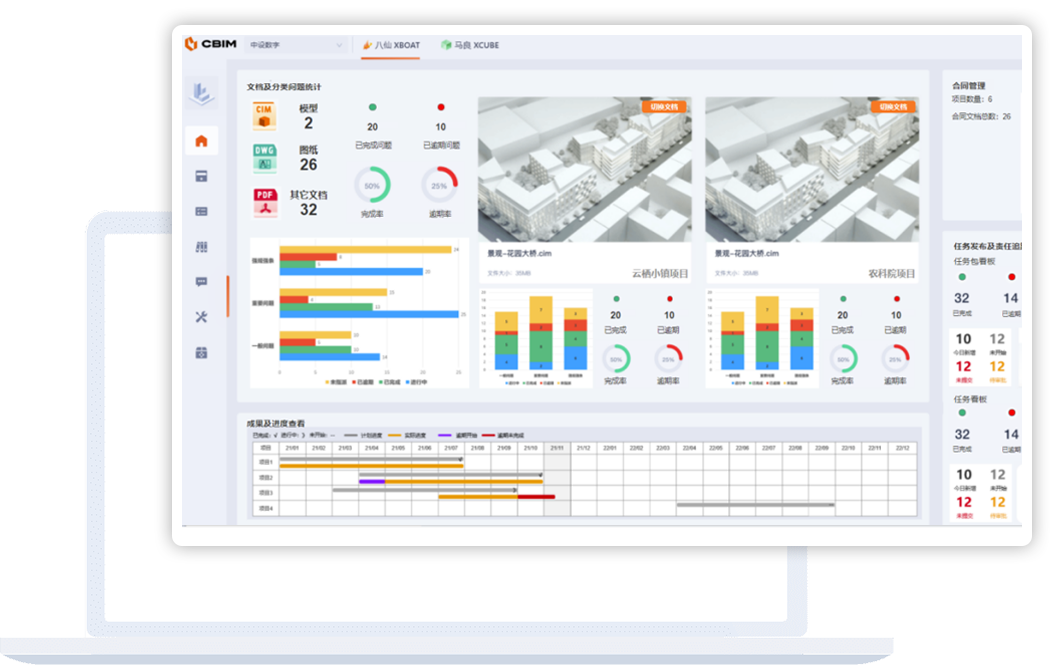Click 切换文档 button on 云栖小镇项目 card

pyautogui.click(x=665, y=106)
